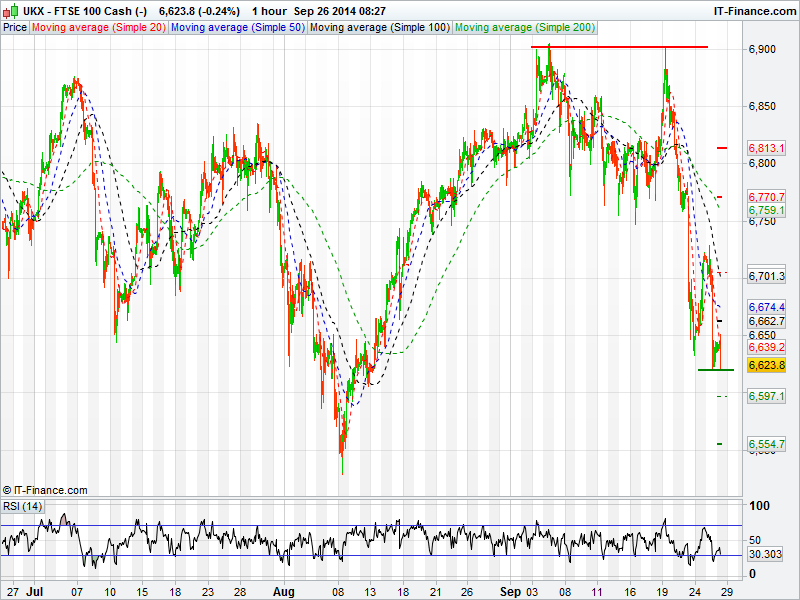Click the blue 6,674.4 moving average value

tap(767, 307)
